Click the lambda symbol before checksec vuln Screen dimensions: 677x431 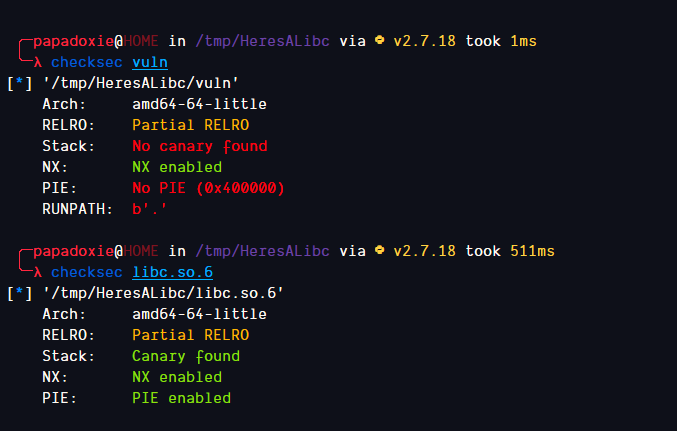tap(38, 63)
